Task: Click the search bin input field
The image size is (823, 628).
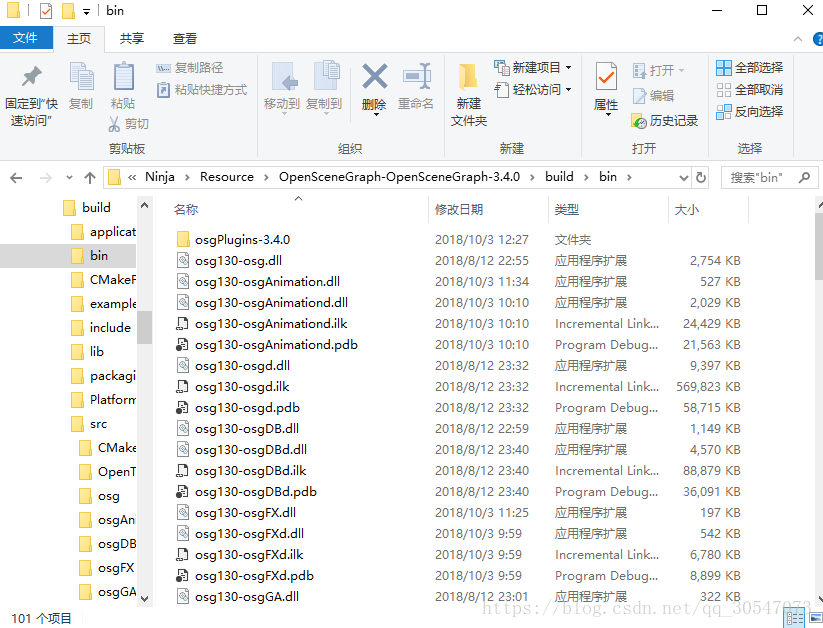Action: 769,177
